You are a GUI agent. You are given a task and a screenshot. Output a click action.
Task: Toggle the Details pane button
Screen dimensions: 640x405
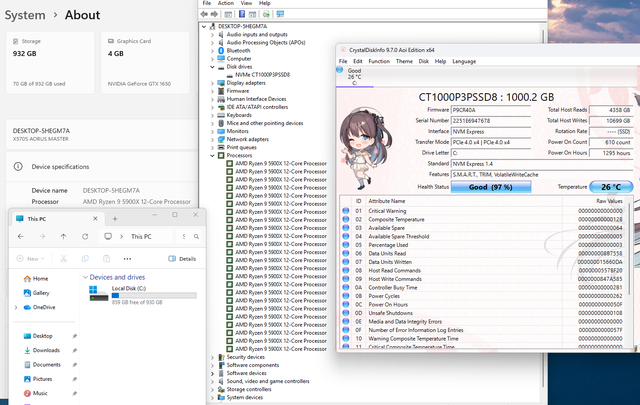[181, 258]
